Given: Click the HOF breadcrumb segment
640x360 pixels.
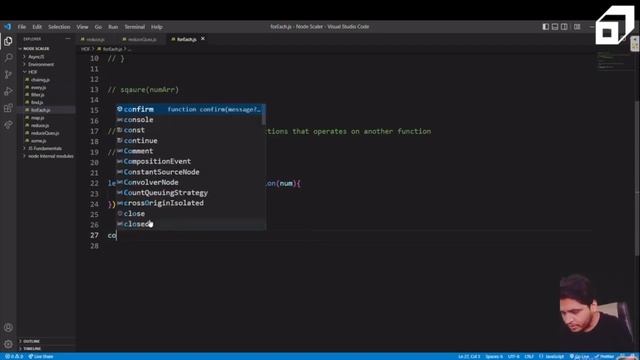Looking at the screenshot, I should coord(85,49).
